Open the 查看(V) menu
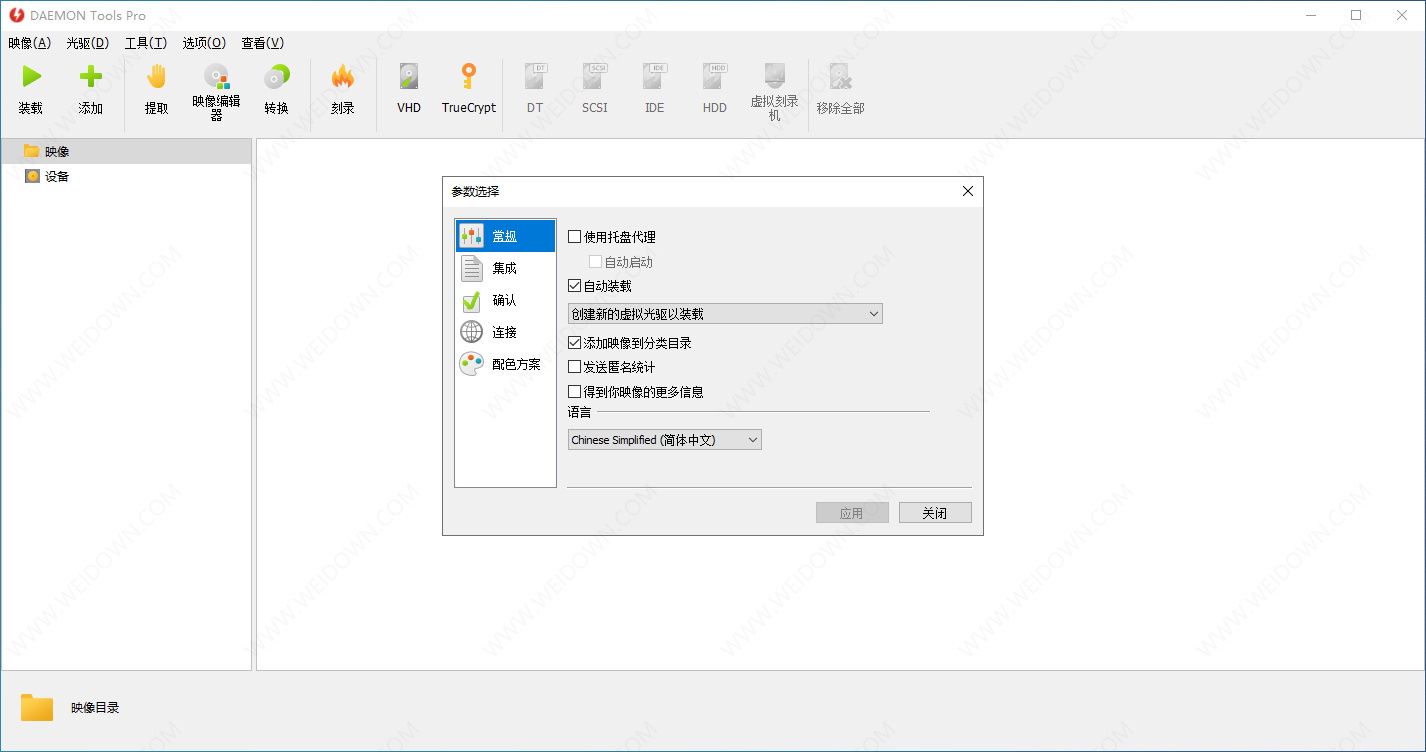Image resolution: width=1426 pixels, height=752 pixels. tap(263, 43)
